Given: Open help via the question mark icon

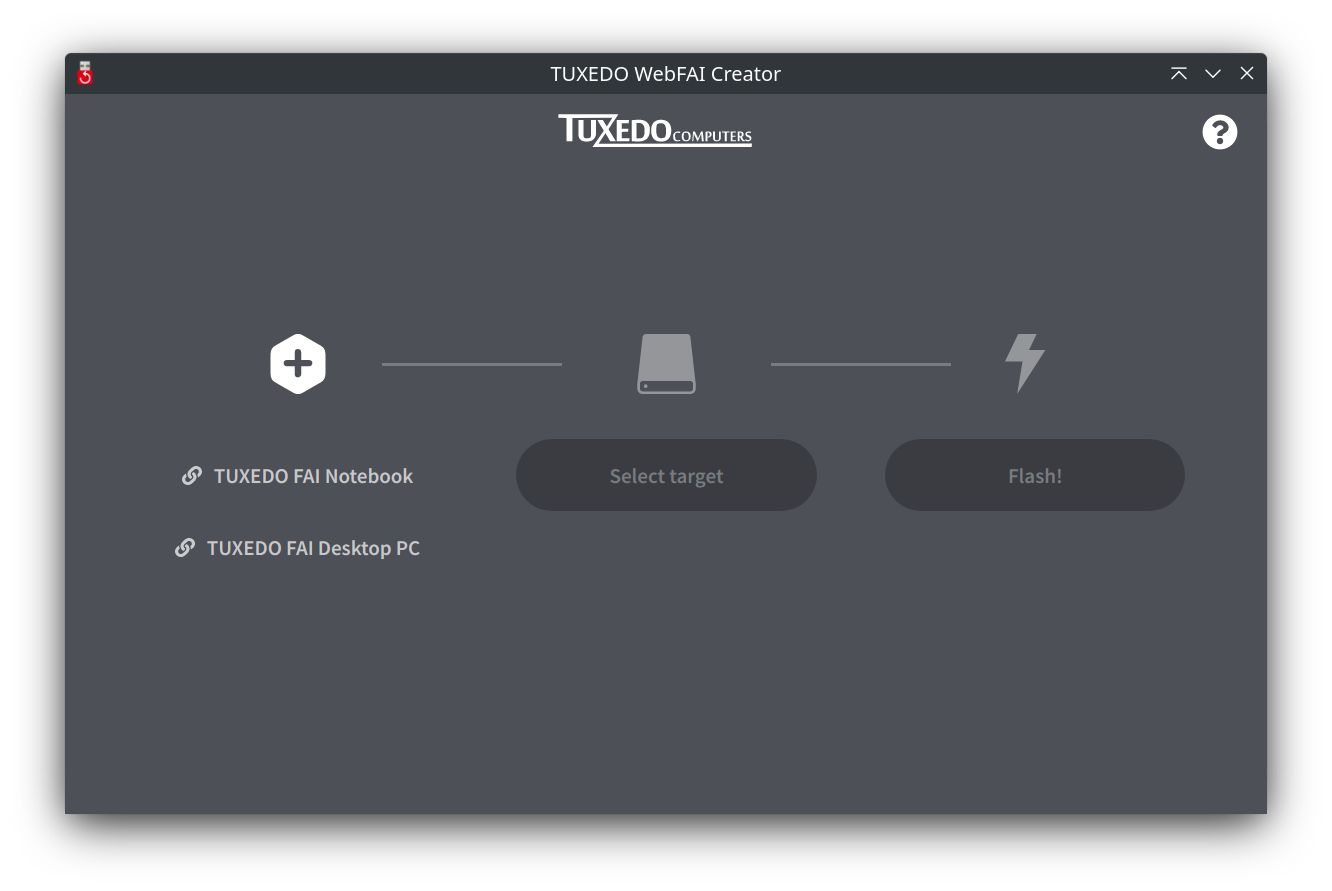Looking at the screenshot, I should coord(1220,132).
